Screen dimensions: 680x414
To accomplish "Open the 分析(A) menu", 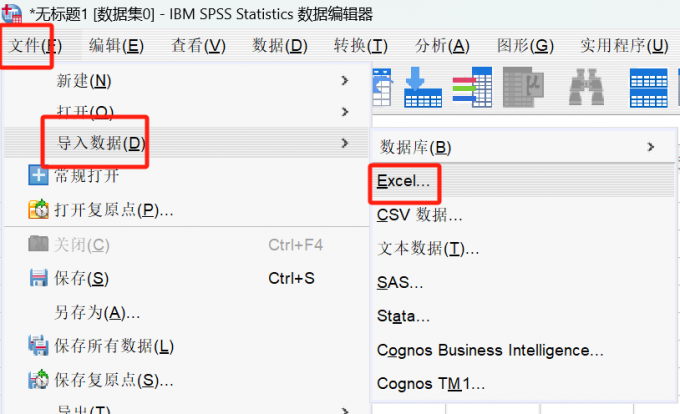I will click(x=442, y=46).
